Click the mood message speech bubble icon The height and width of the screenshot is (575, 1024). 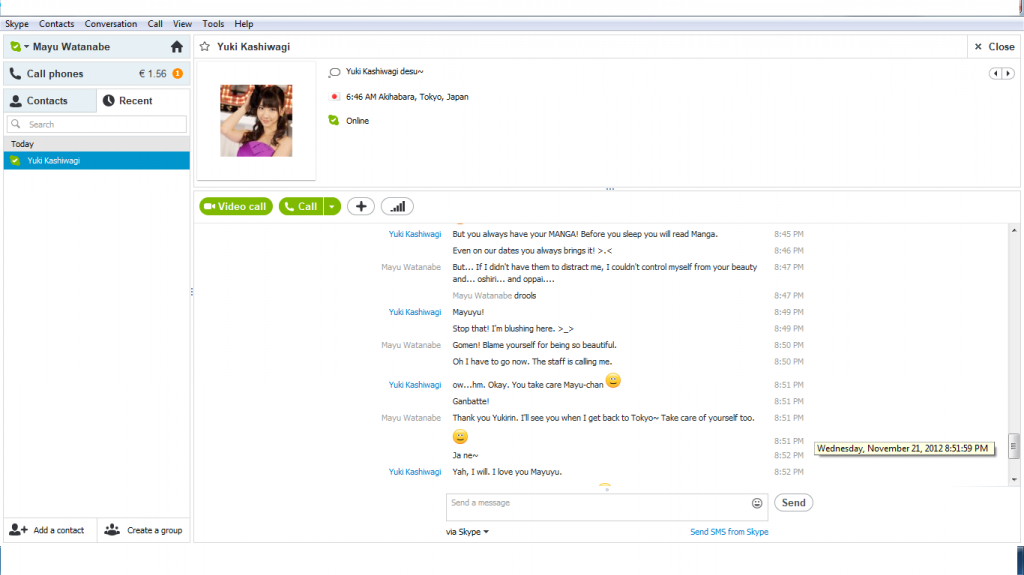[x=334, y=72]
